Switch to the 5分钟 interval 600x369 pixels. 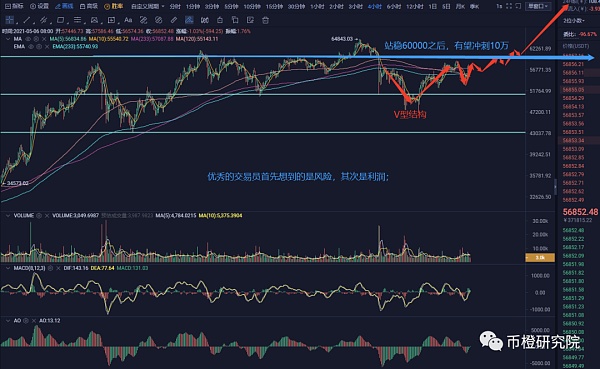click(231, 7)
